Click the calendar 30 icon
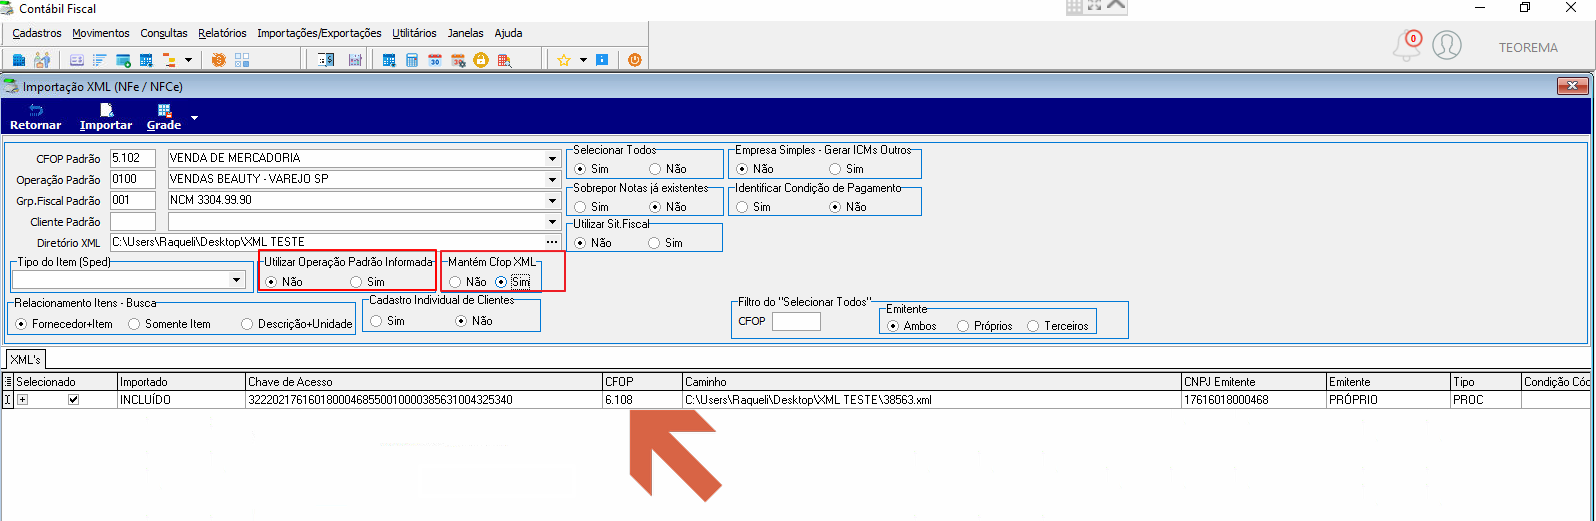 coord(435,60)
